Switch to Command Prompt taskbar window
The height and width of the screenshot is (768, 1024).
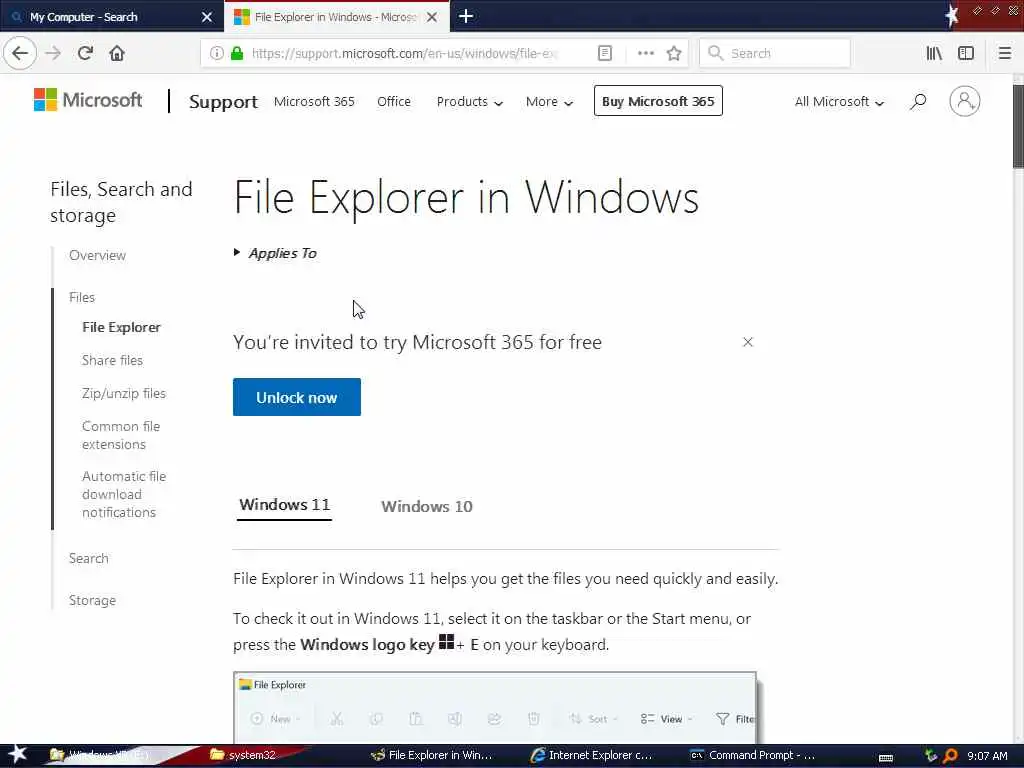point(752,755)
